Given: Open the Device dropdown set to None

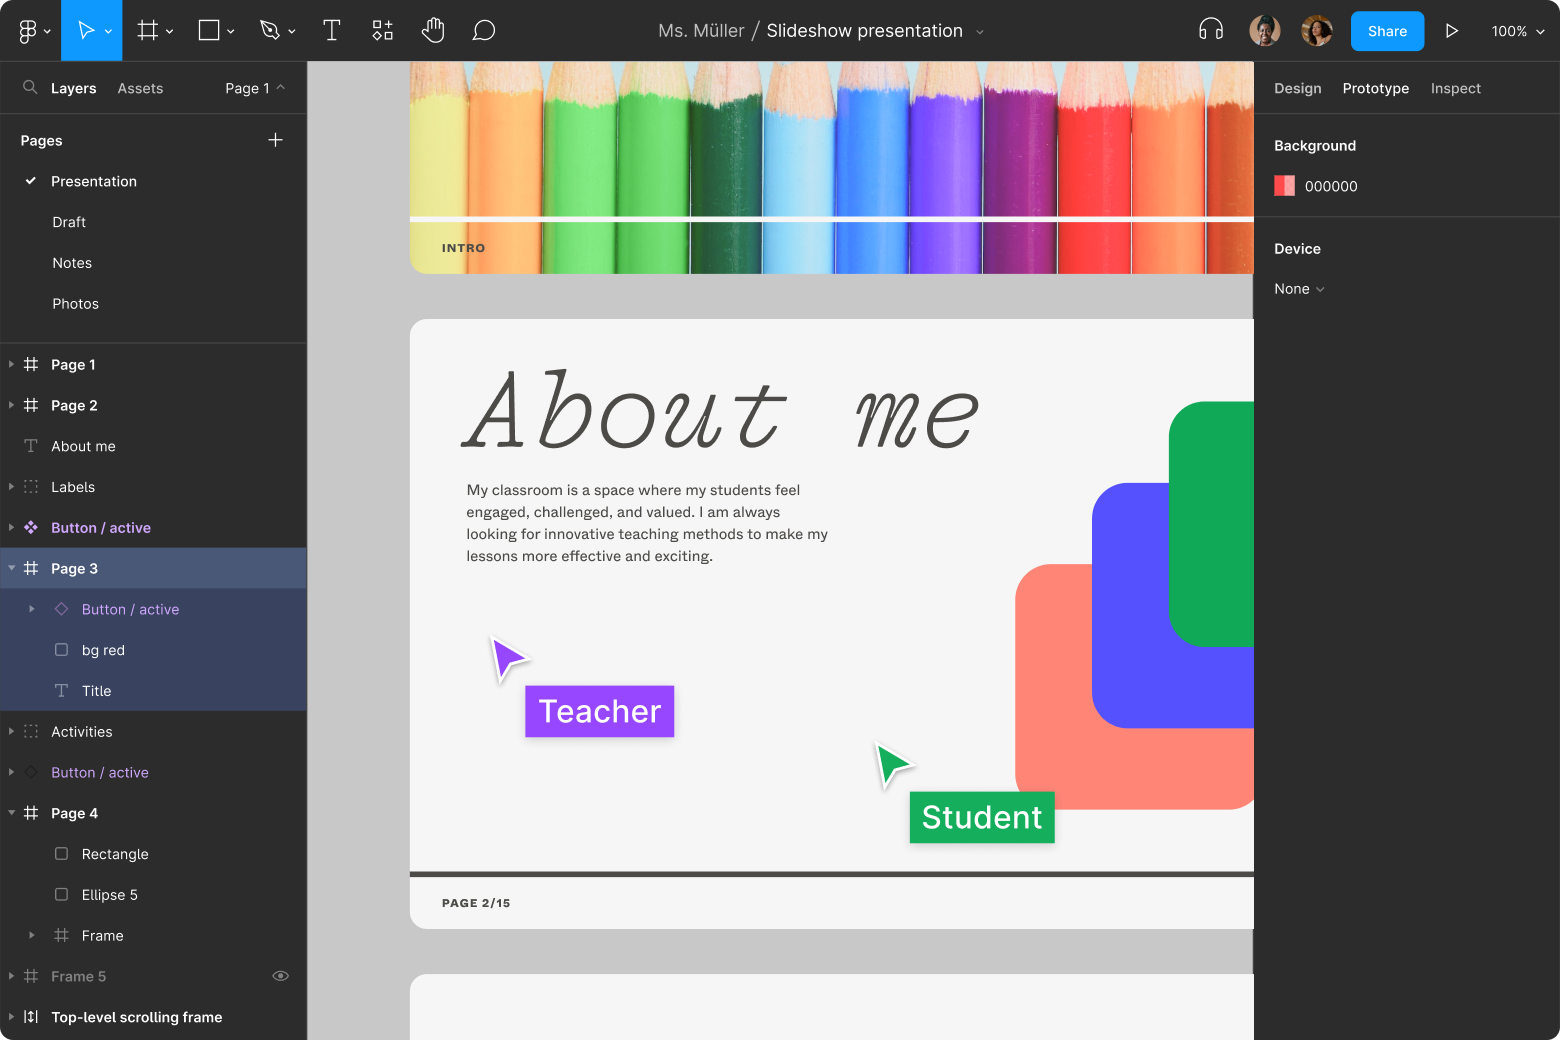Looking at the screenshot, I should (x=1298, y=289).
